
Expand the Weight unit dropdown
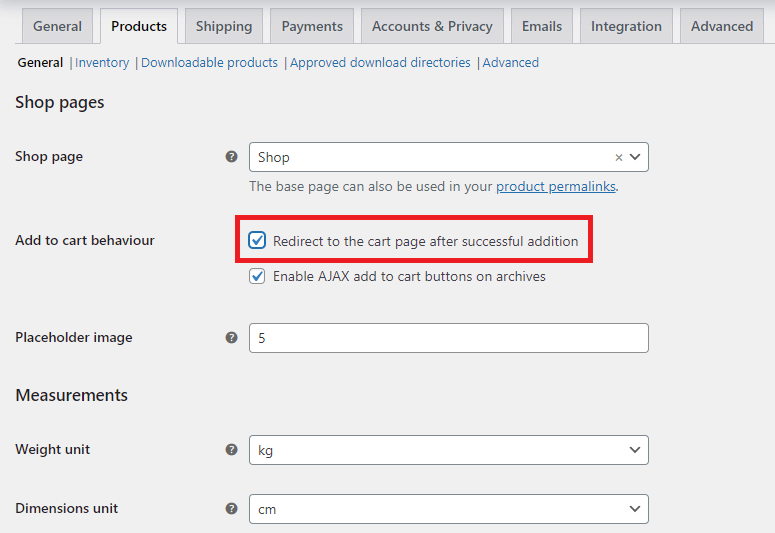[x=448, y=451]
